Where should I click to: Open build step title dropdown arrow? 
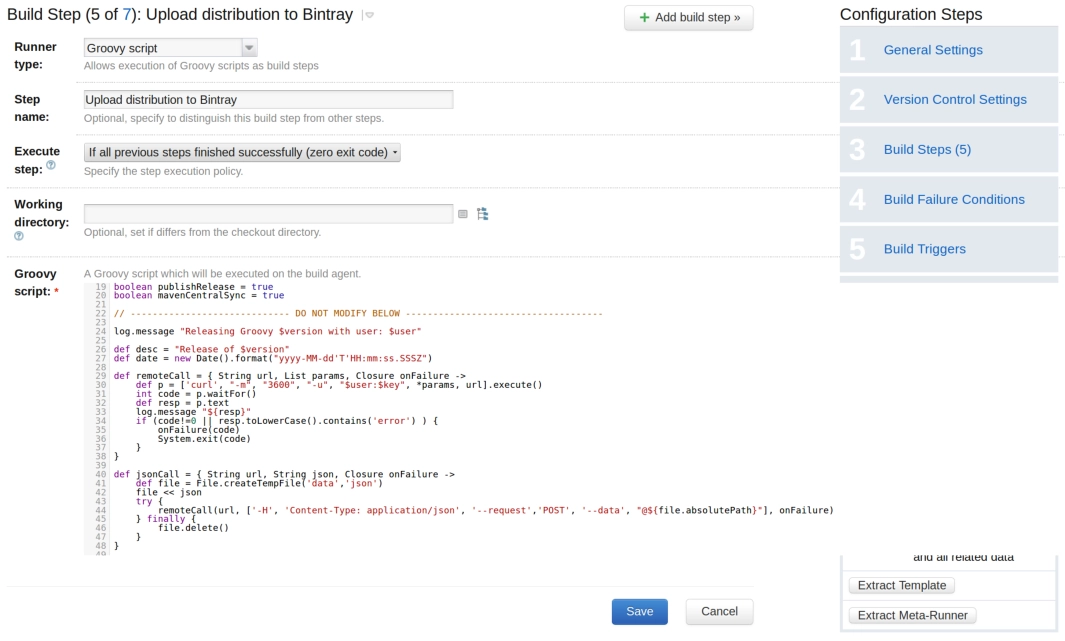369,15
